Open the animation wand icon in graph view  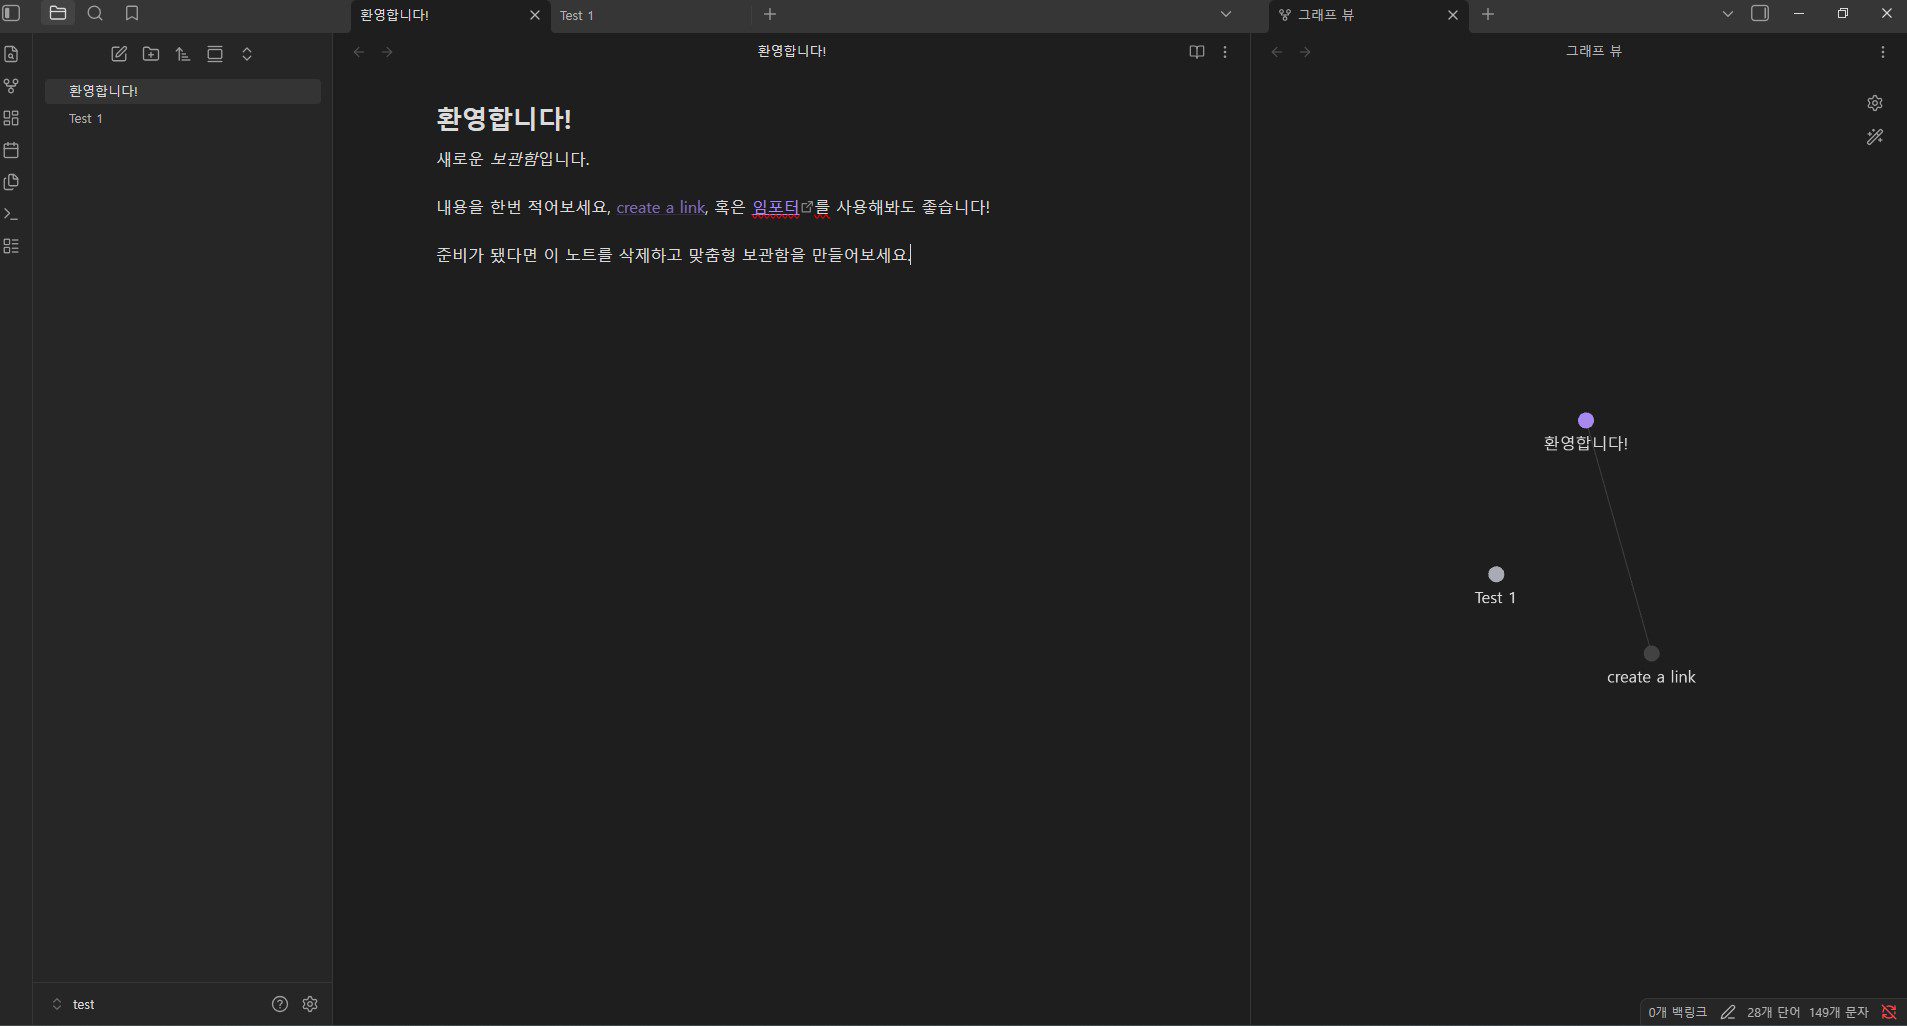click(x=1875, y=137)
